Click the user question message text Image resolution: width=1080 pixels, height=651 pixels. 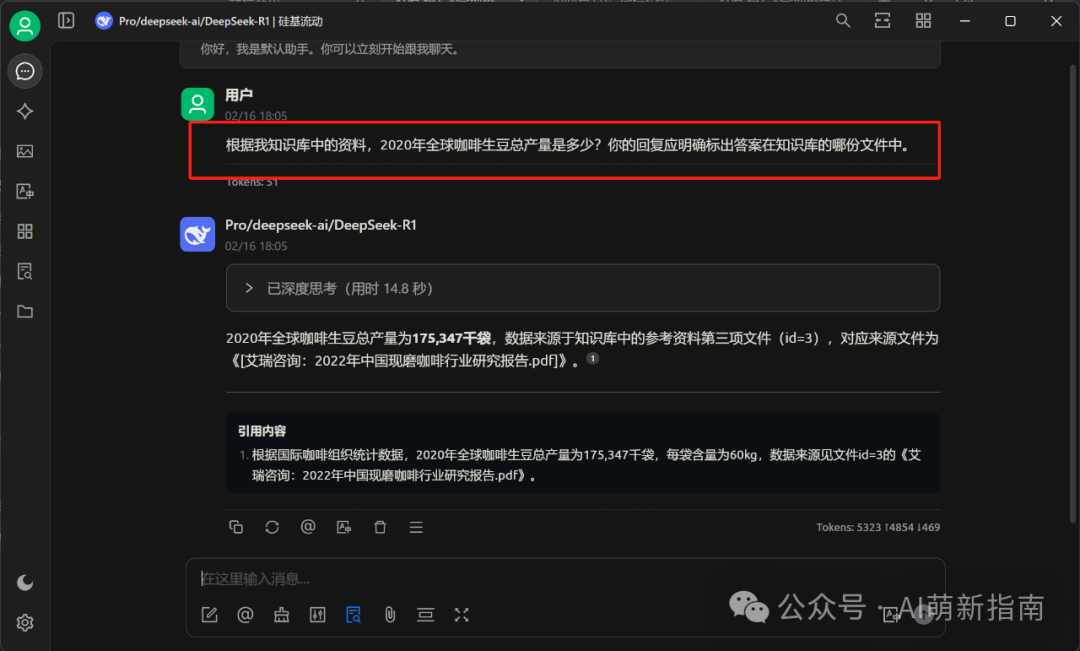(568, 145)
